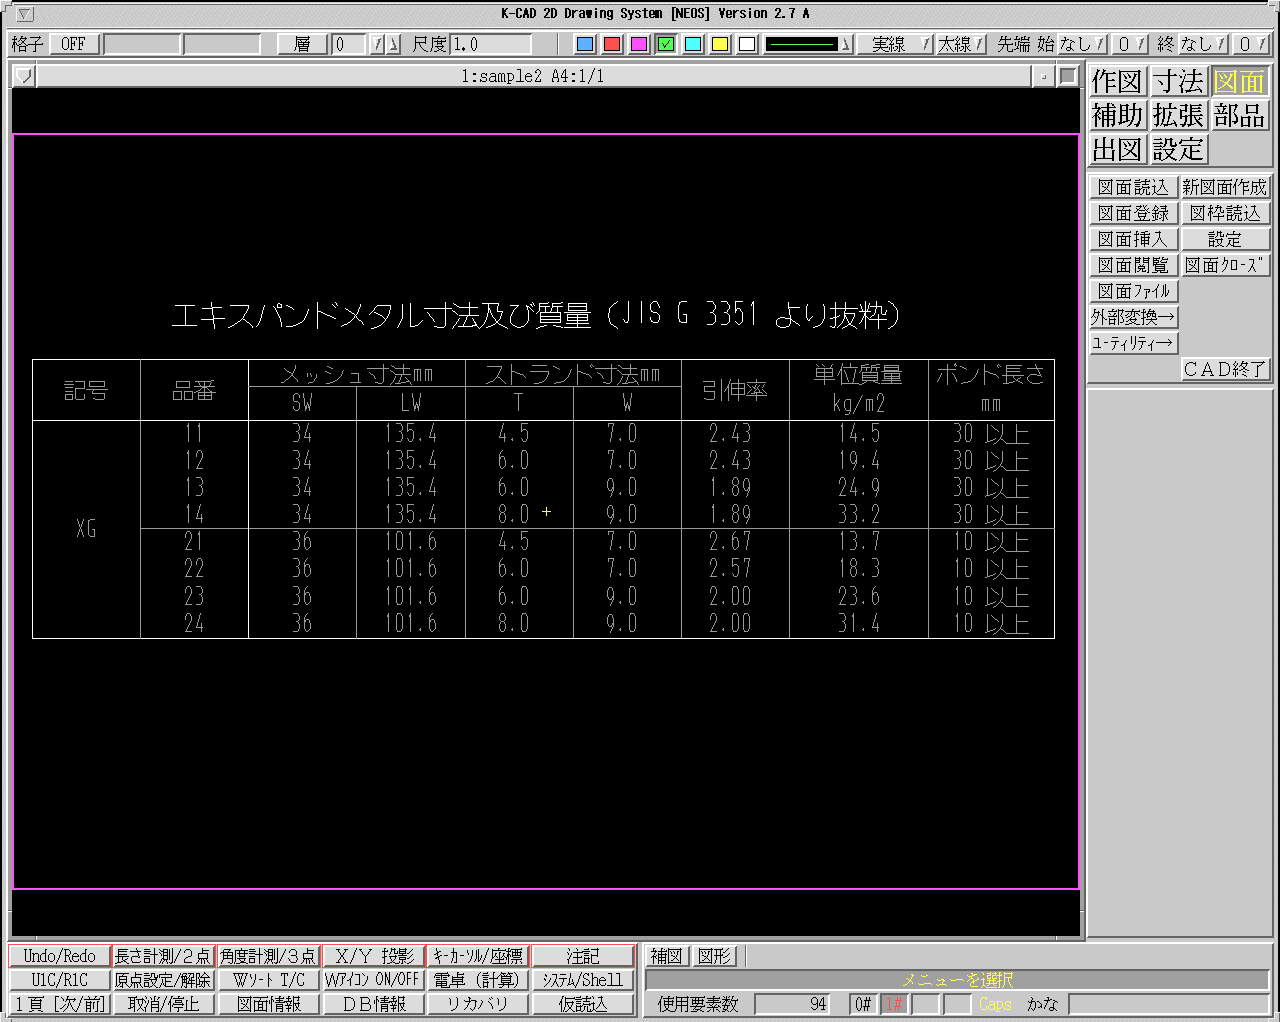This screenshot has height=1022, width=1280.
Task: Toggle Wアイコン ON/OFF
Action: 372,980
